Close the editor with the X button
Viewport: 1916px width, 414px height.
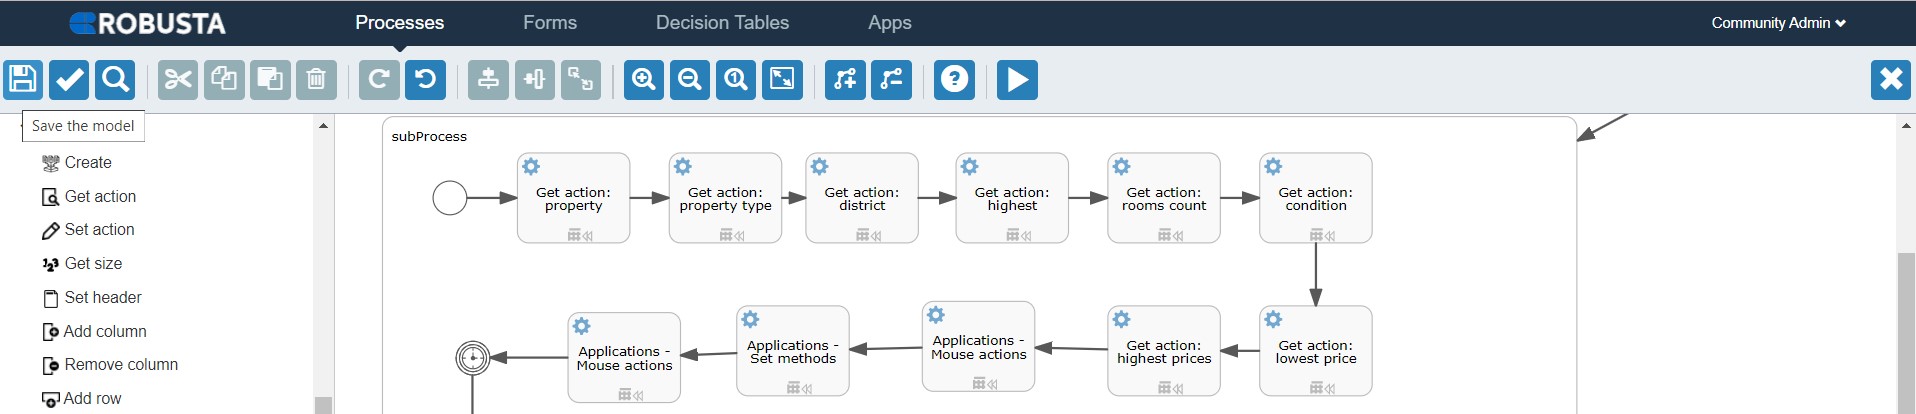click(1890, 79)
